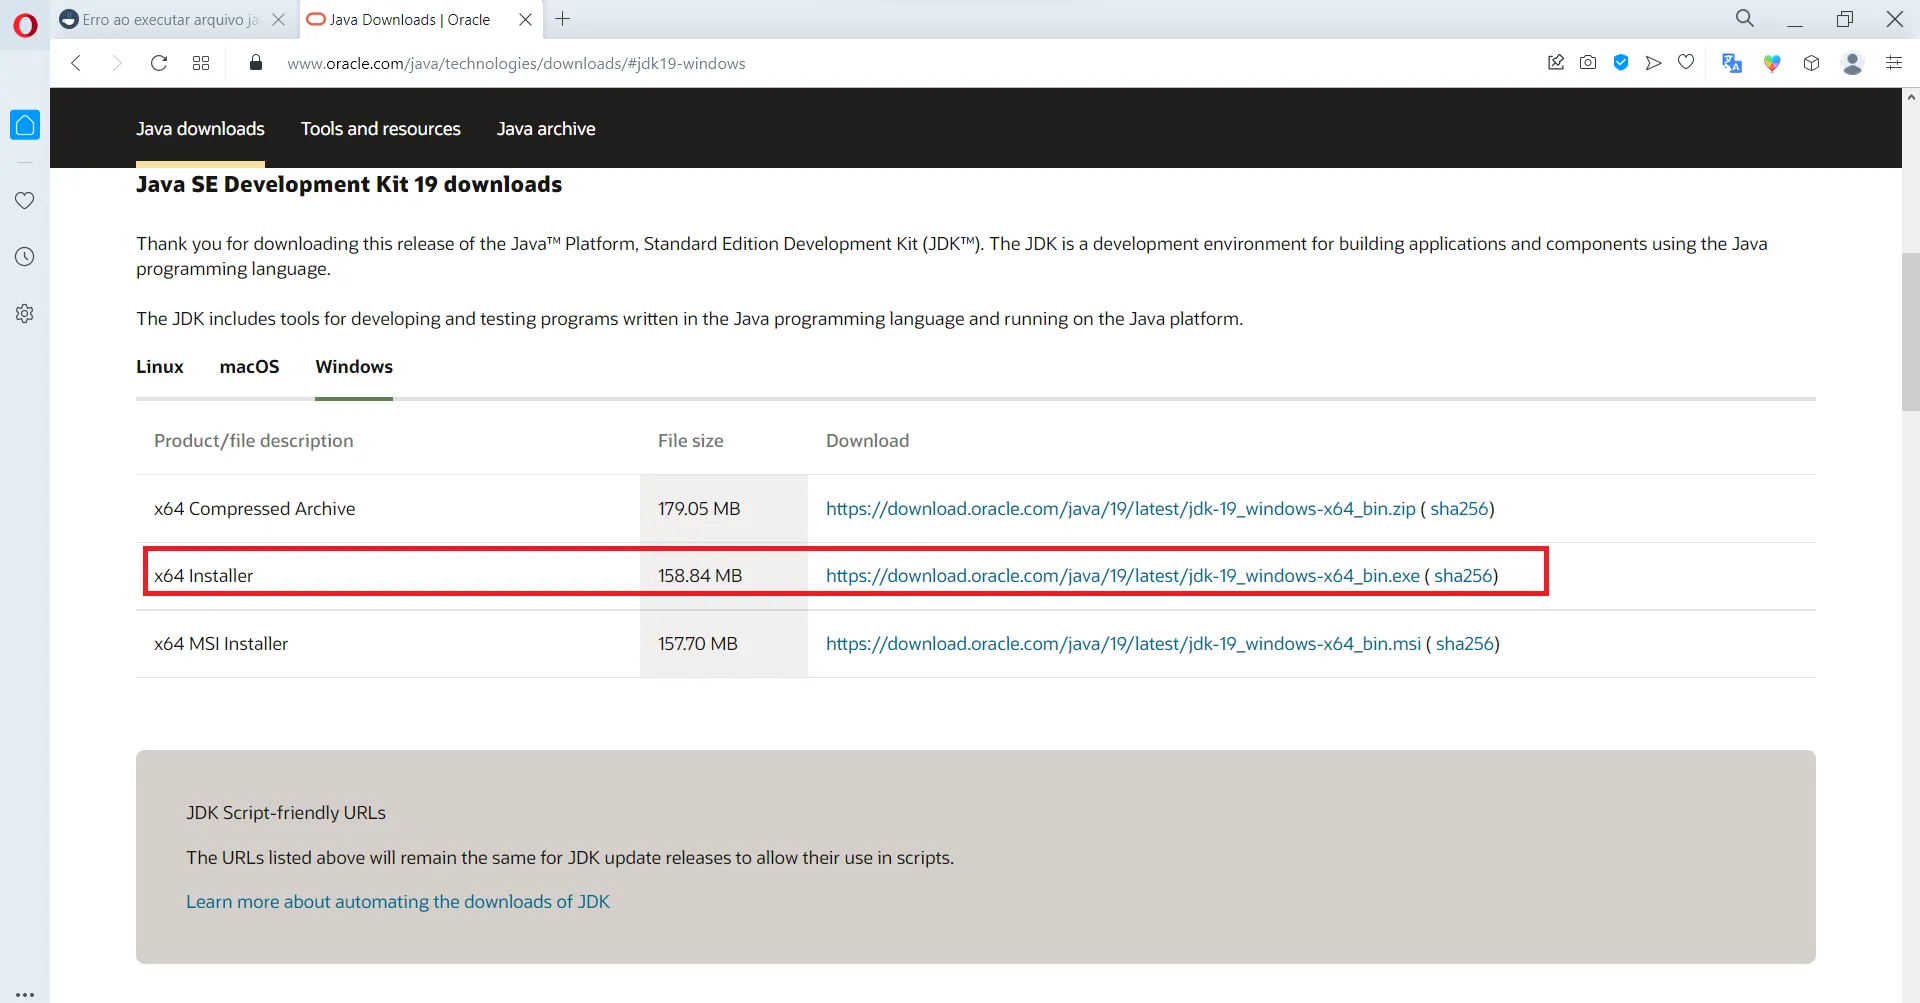The height and width of the screenshot is (1003, 1920).
Task: Go back to the previous page
Action: (76, 63)
